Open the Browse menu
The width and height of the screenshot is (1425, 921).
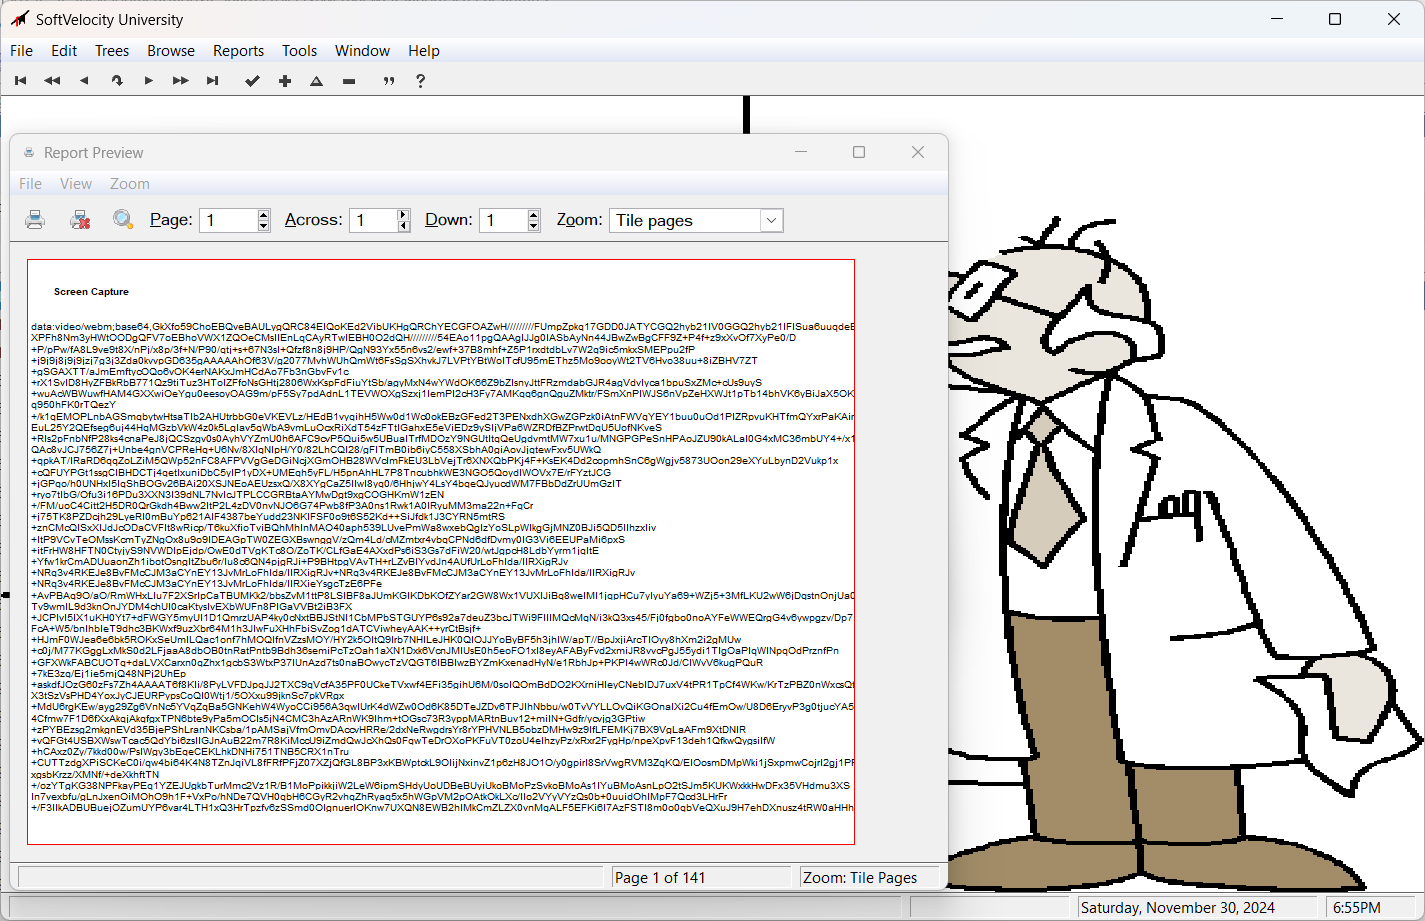[171, 51]
